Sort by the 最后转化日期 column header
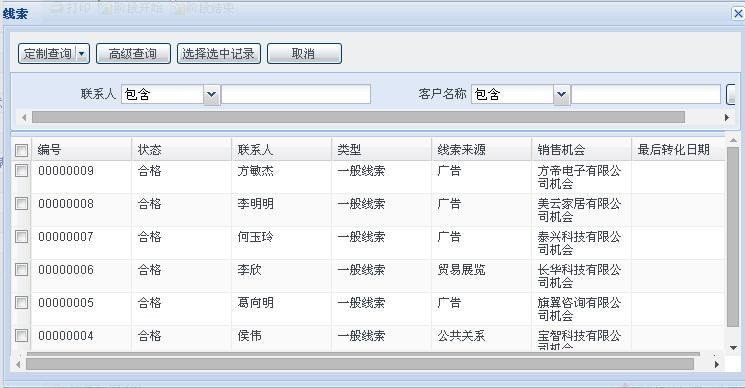Viewport: 745px width, 388px height. point(678,150)
